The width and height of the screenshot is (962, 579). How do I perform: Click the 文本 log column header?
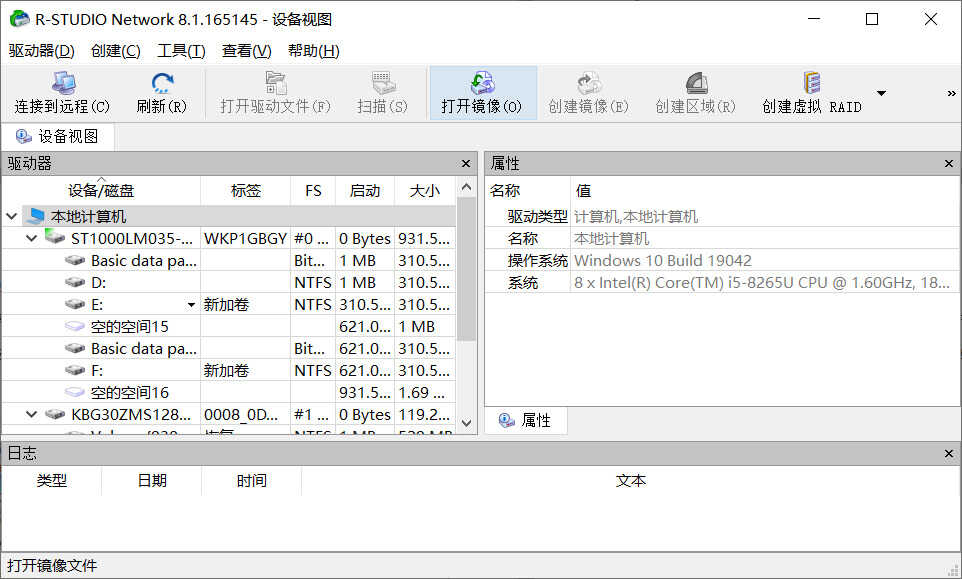click(x=631, y=480)
